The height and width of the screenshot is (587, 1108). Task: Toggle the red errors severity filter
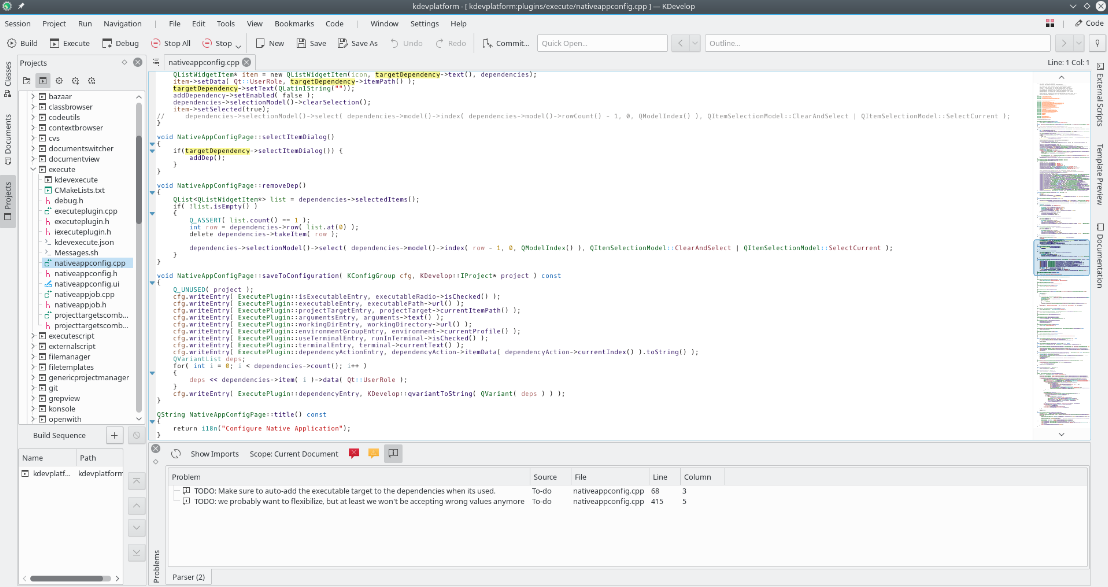[354, 453]
